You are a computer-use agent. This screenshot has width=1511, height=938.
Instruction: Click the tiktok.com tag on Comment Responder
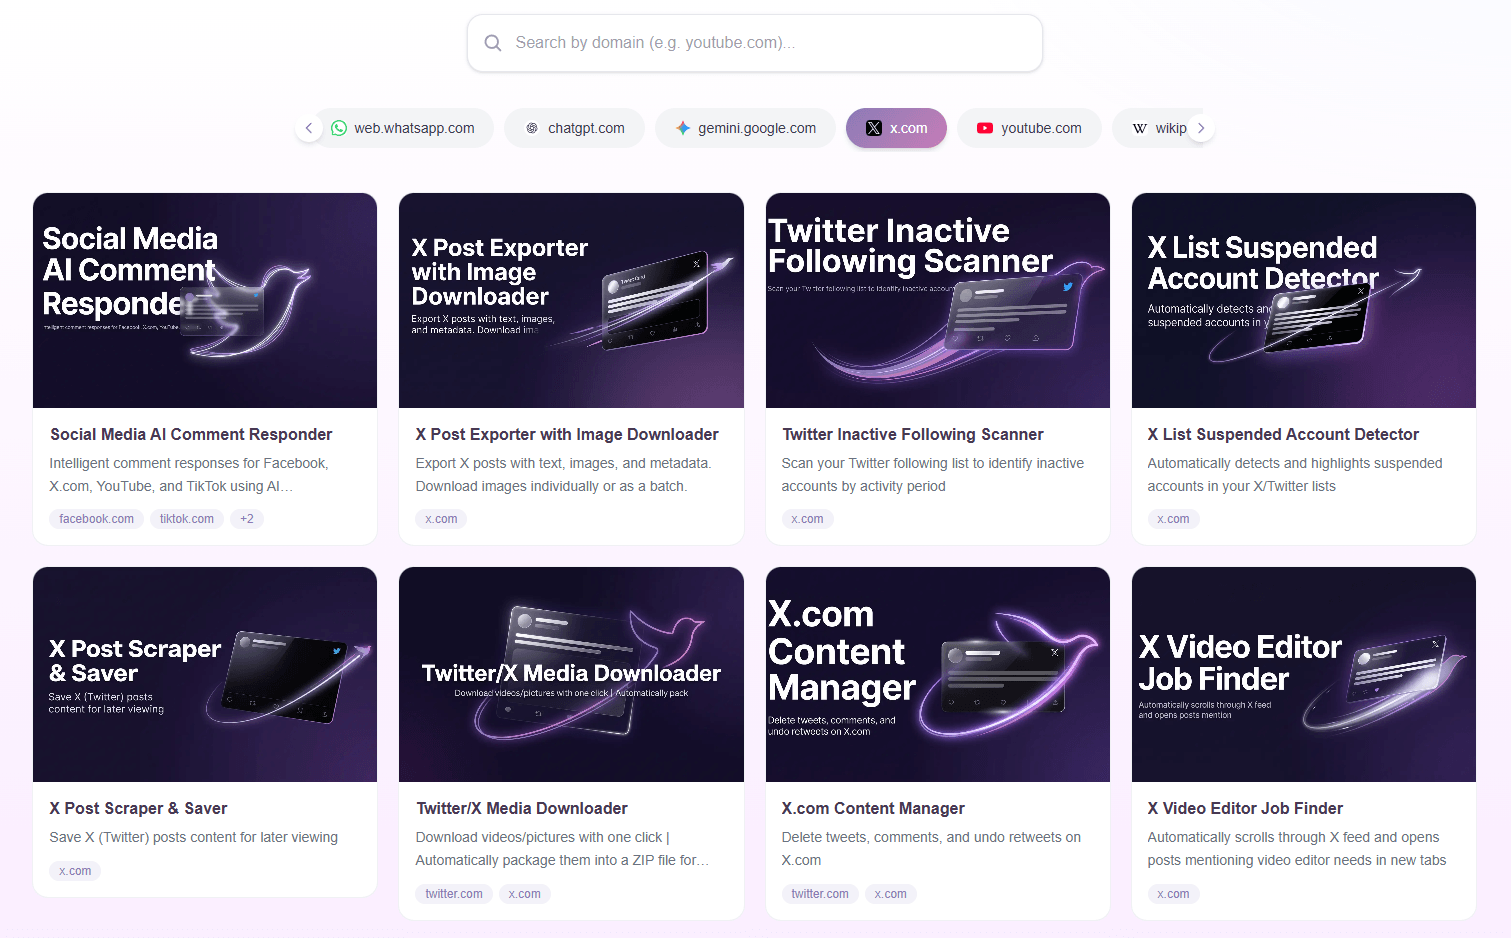(187, 519)
